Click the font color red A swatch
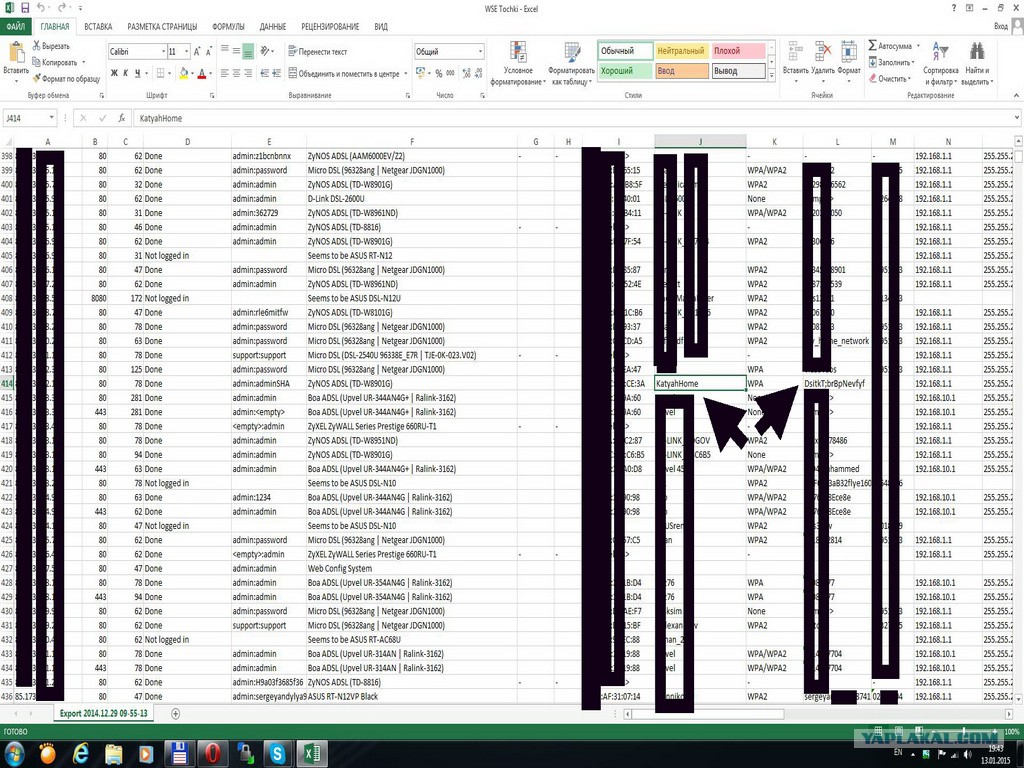Image resolution: width=1024 pixels, height=768 pixels. tap(201, 73)
